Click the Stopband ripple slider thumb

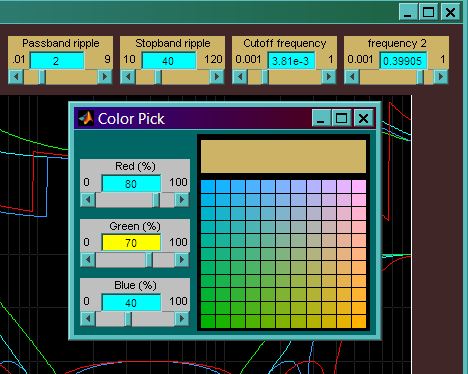[x=158, y=77]
